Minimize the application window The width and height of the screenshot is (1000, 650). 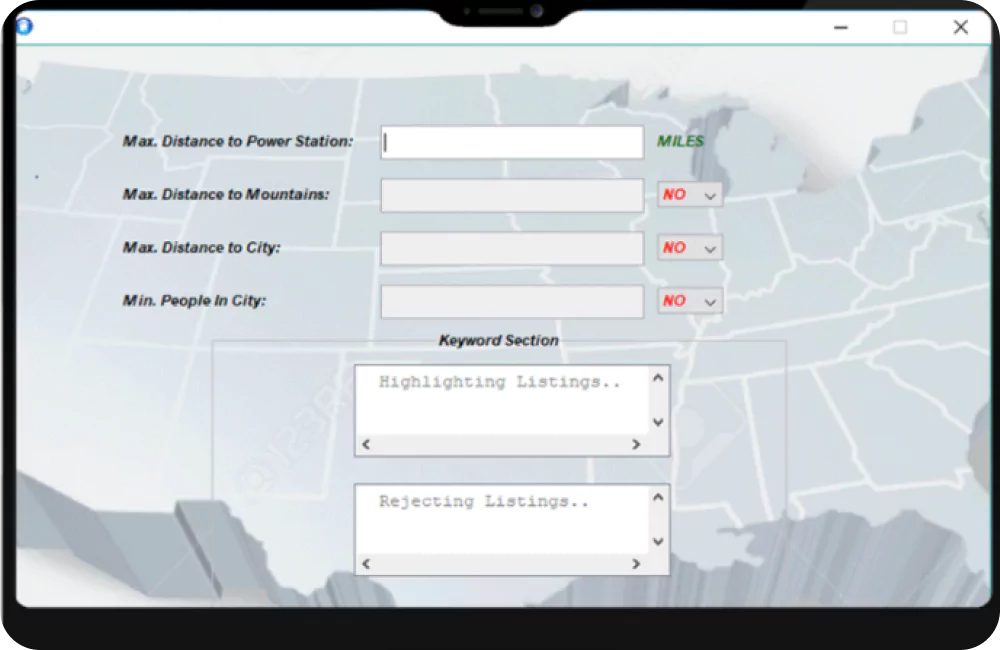click(x=841, y=27)
